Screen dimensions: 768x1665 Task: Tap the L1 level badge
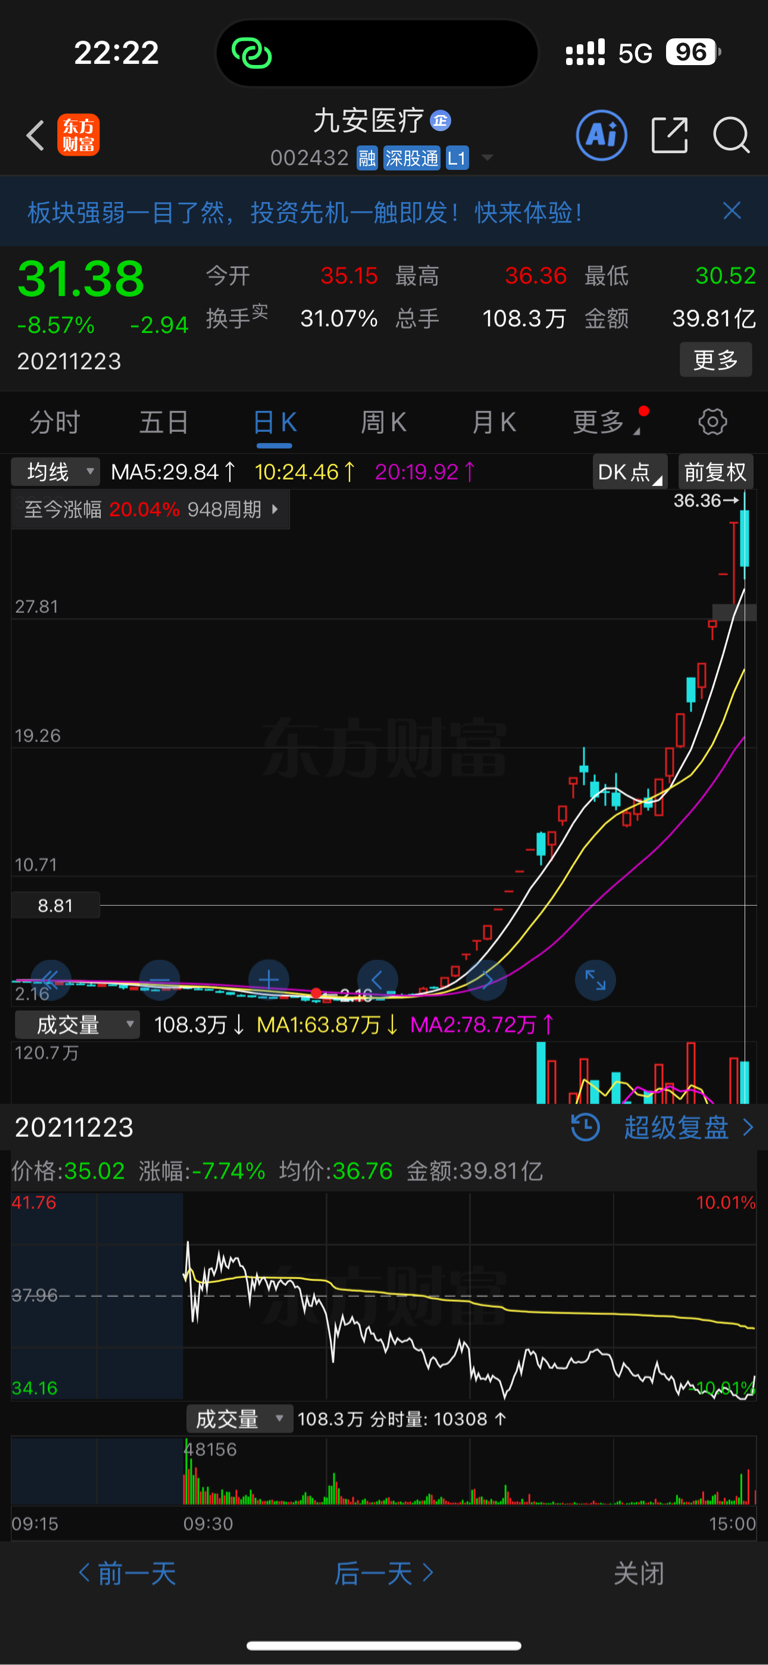point(457,158)
